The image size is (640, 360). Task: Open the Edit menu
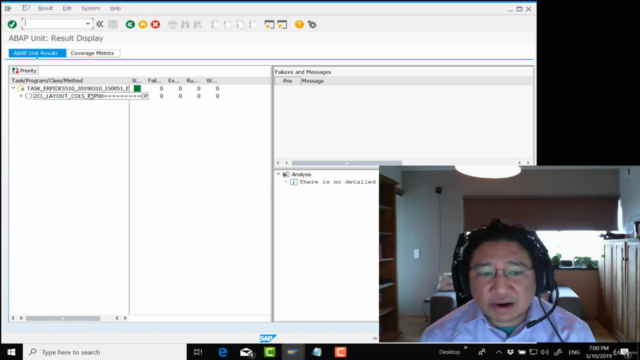click(x=67, y=8)
